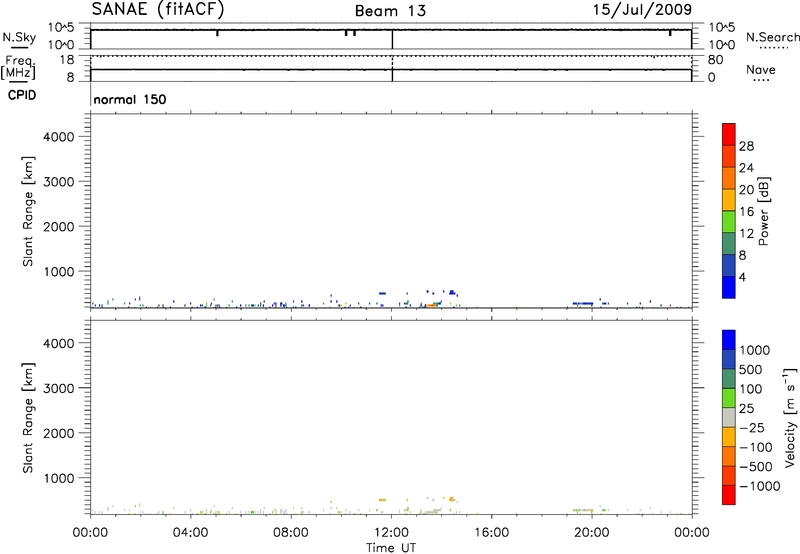
Task: Select the yellow-orange 16–20 dB Power swatch
Action: point(729,199)
